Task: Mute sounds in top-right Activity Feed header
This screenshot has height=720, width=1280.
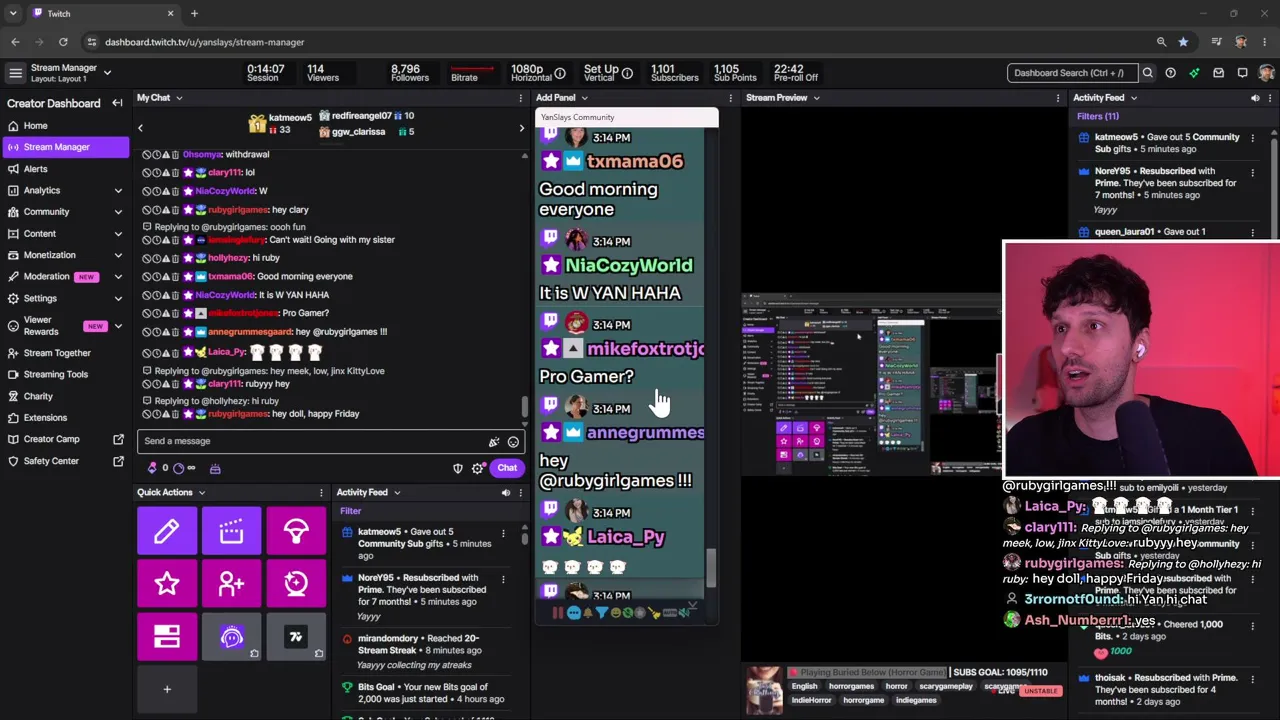Action: (1255, 98)
